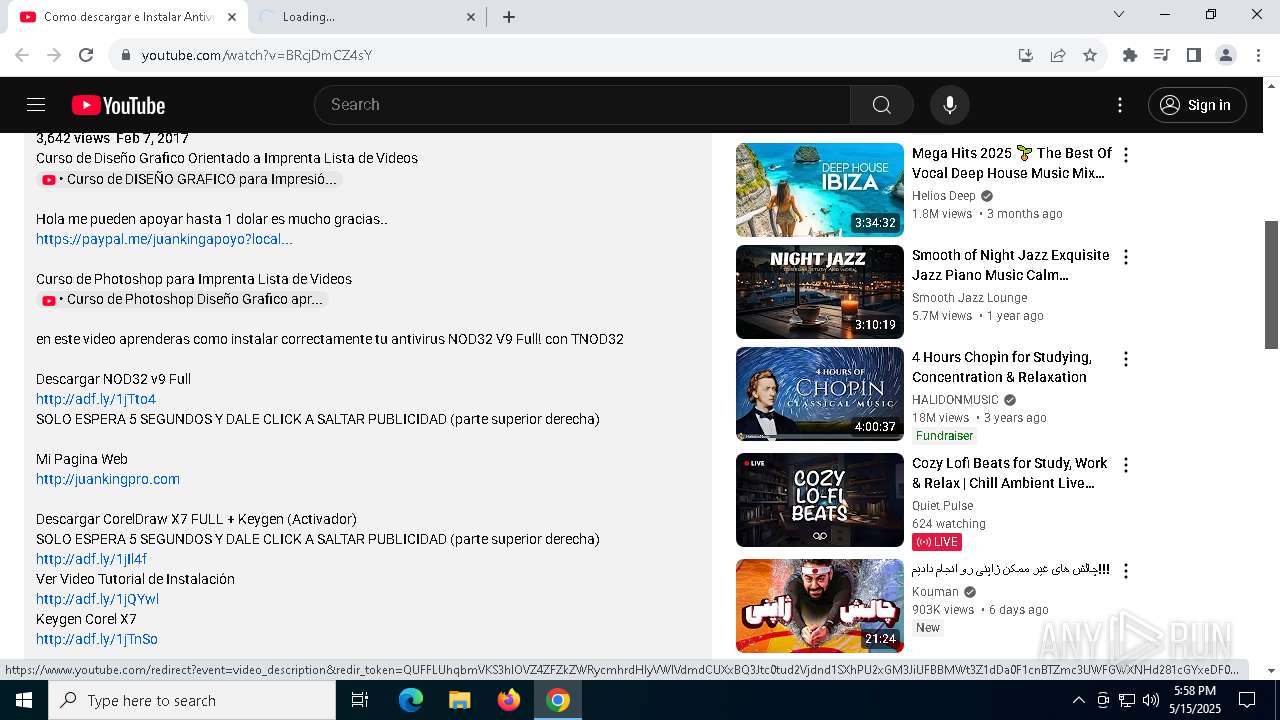Screen dimensions: 1280x720
Task: Open media controls icon in Chrome toolbar
Action: (x=1161, y=55)
